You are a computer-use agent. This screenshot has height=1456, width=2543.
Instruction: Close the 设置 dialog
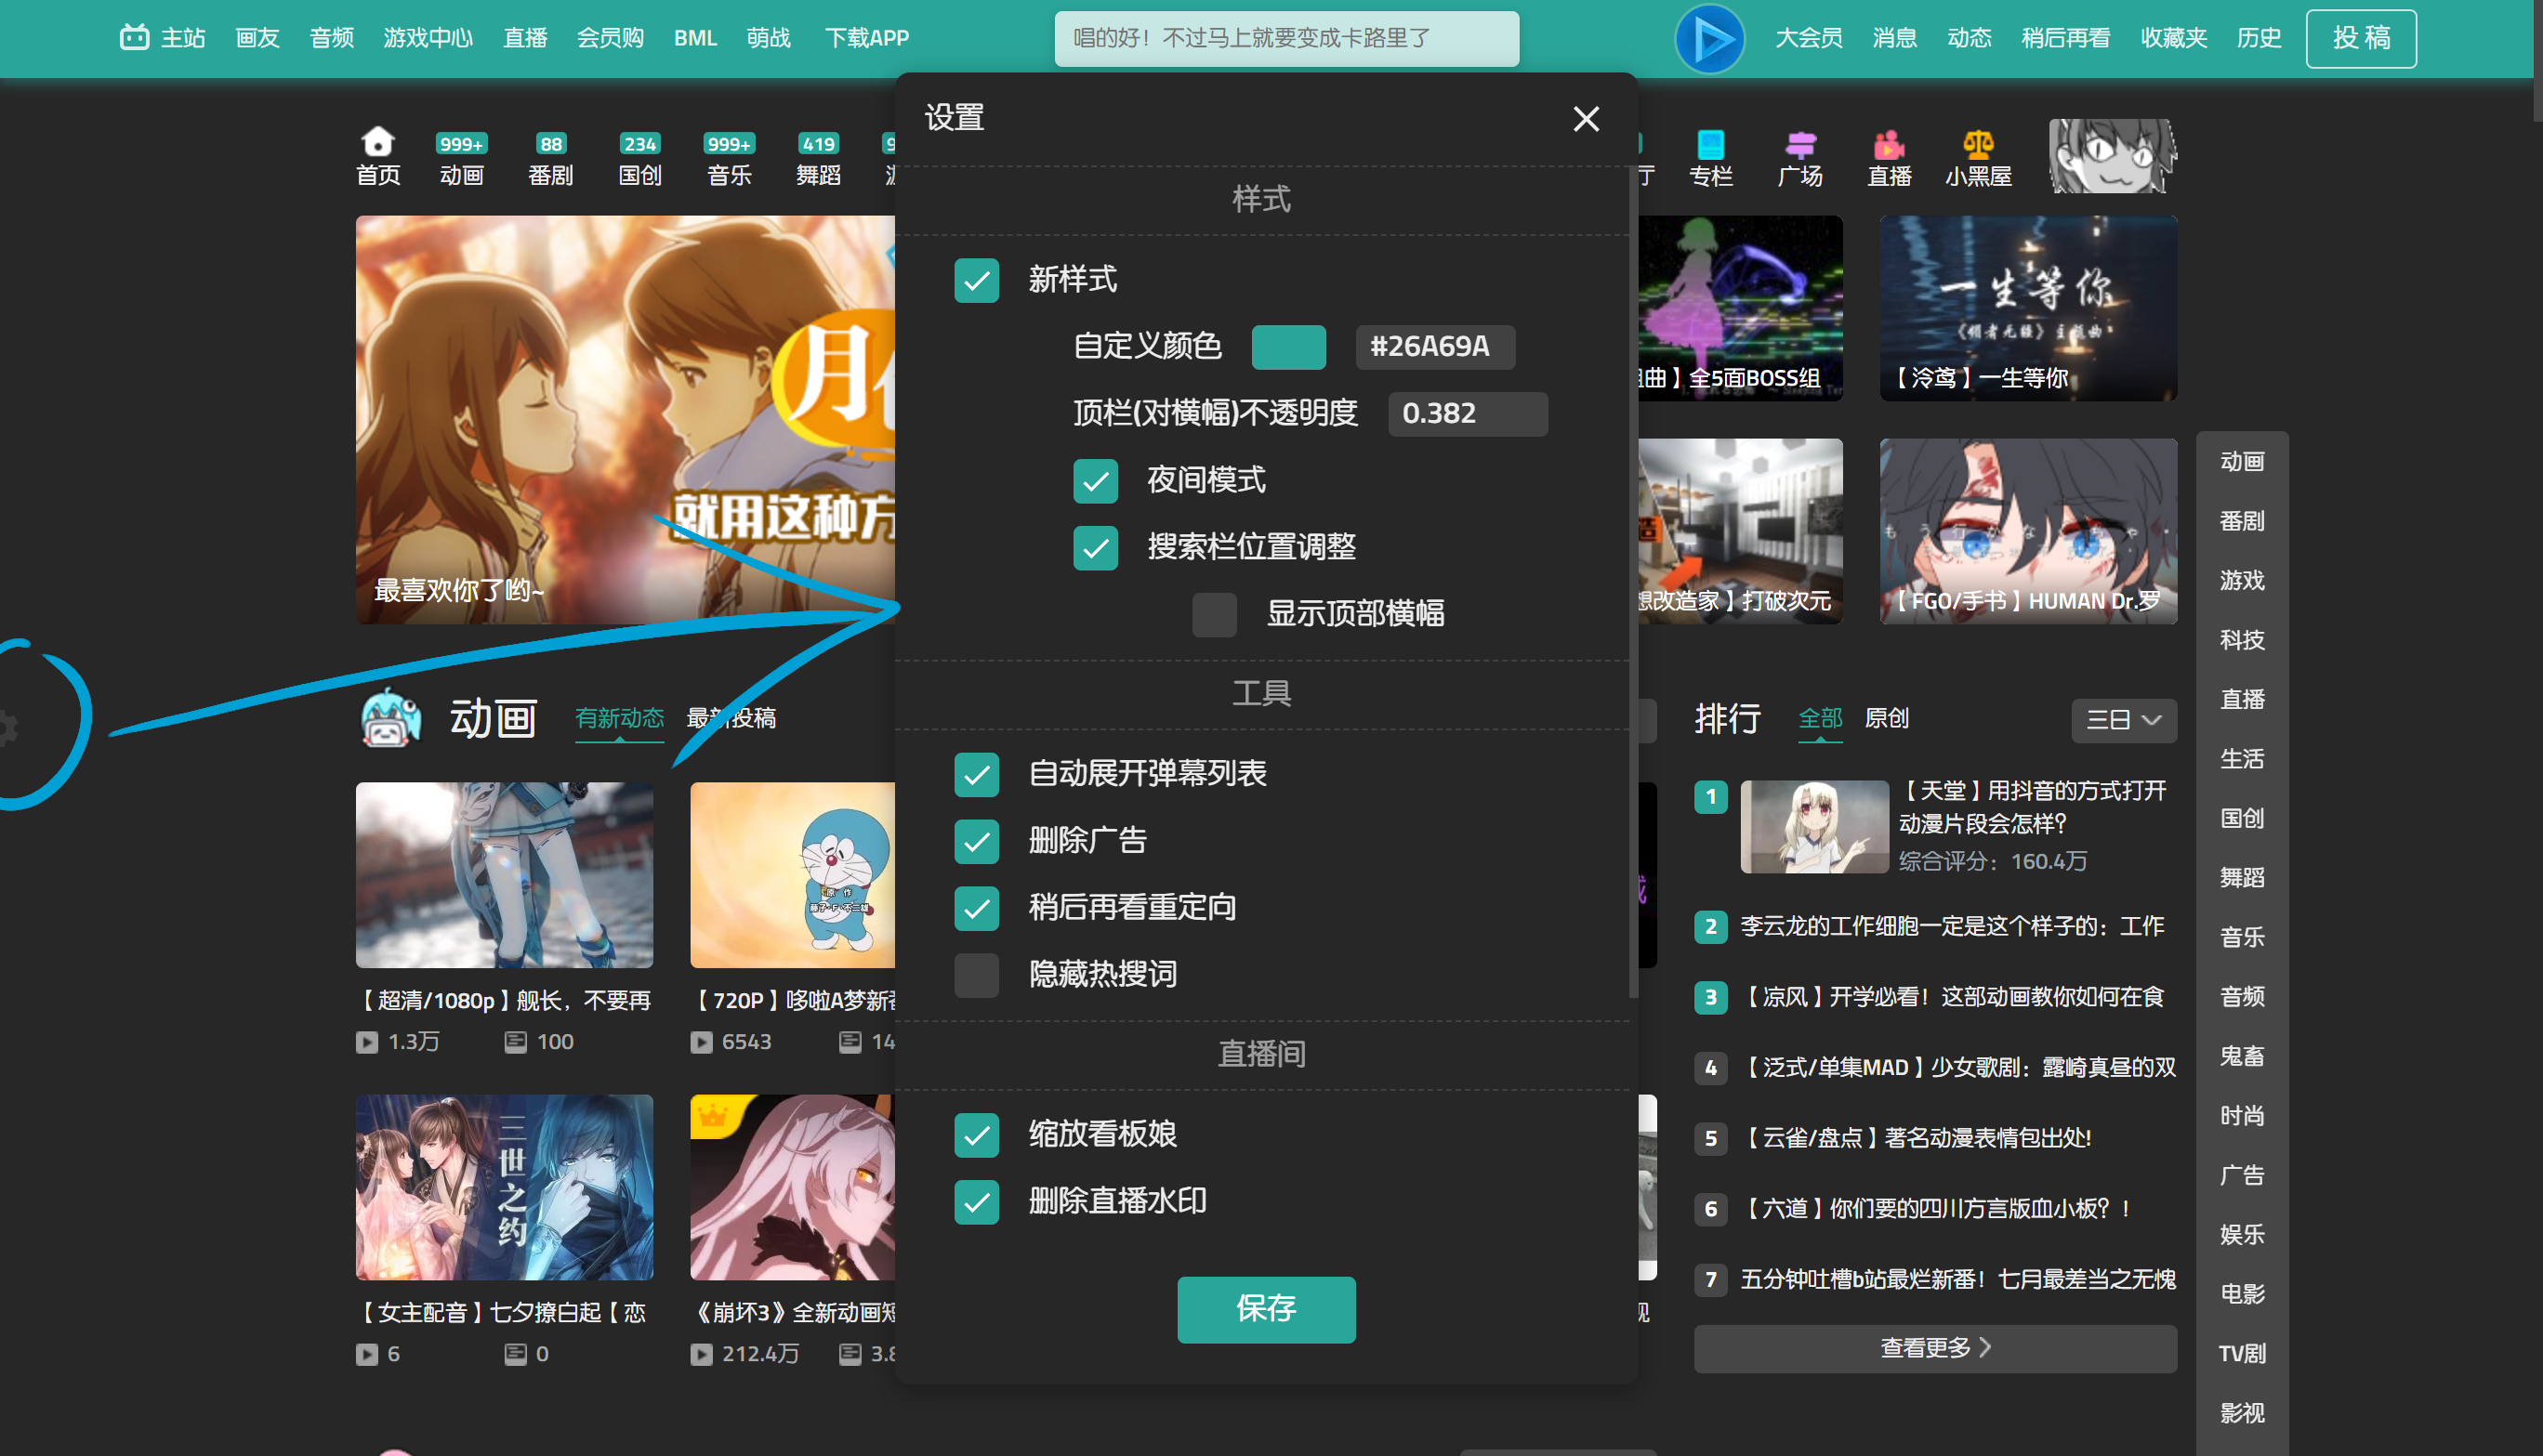click(x=1585, y=118)
